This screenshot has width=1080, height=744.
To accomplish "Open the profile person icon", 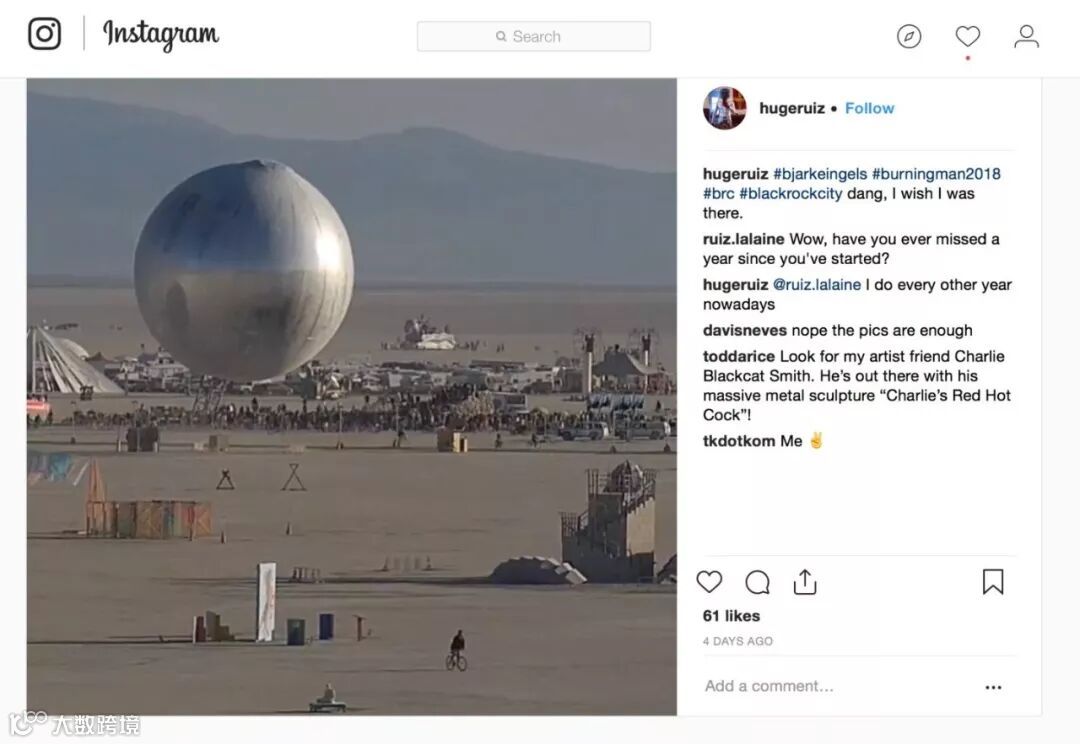I will coord(1026,36).
